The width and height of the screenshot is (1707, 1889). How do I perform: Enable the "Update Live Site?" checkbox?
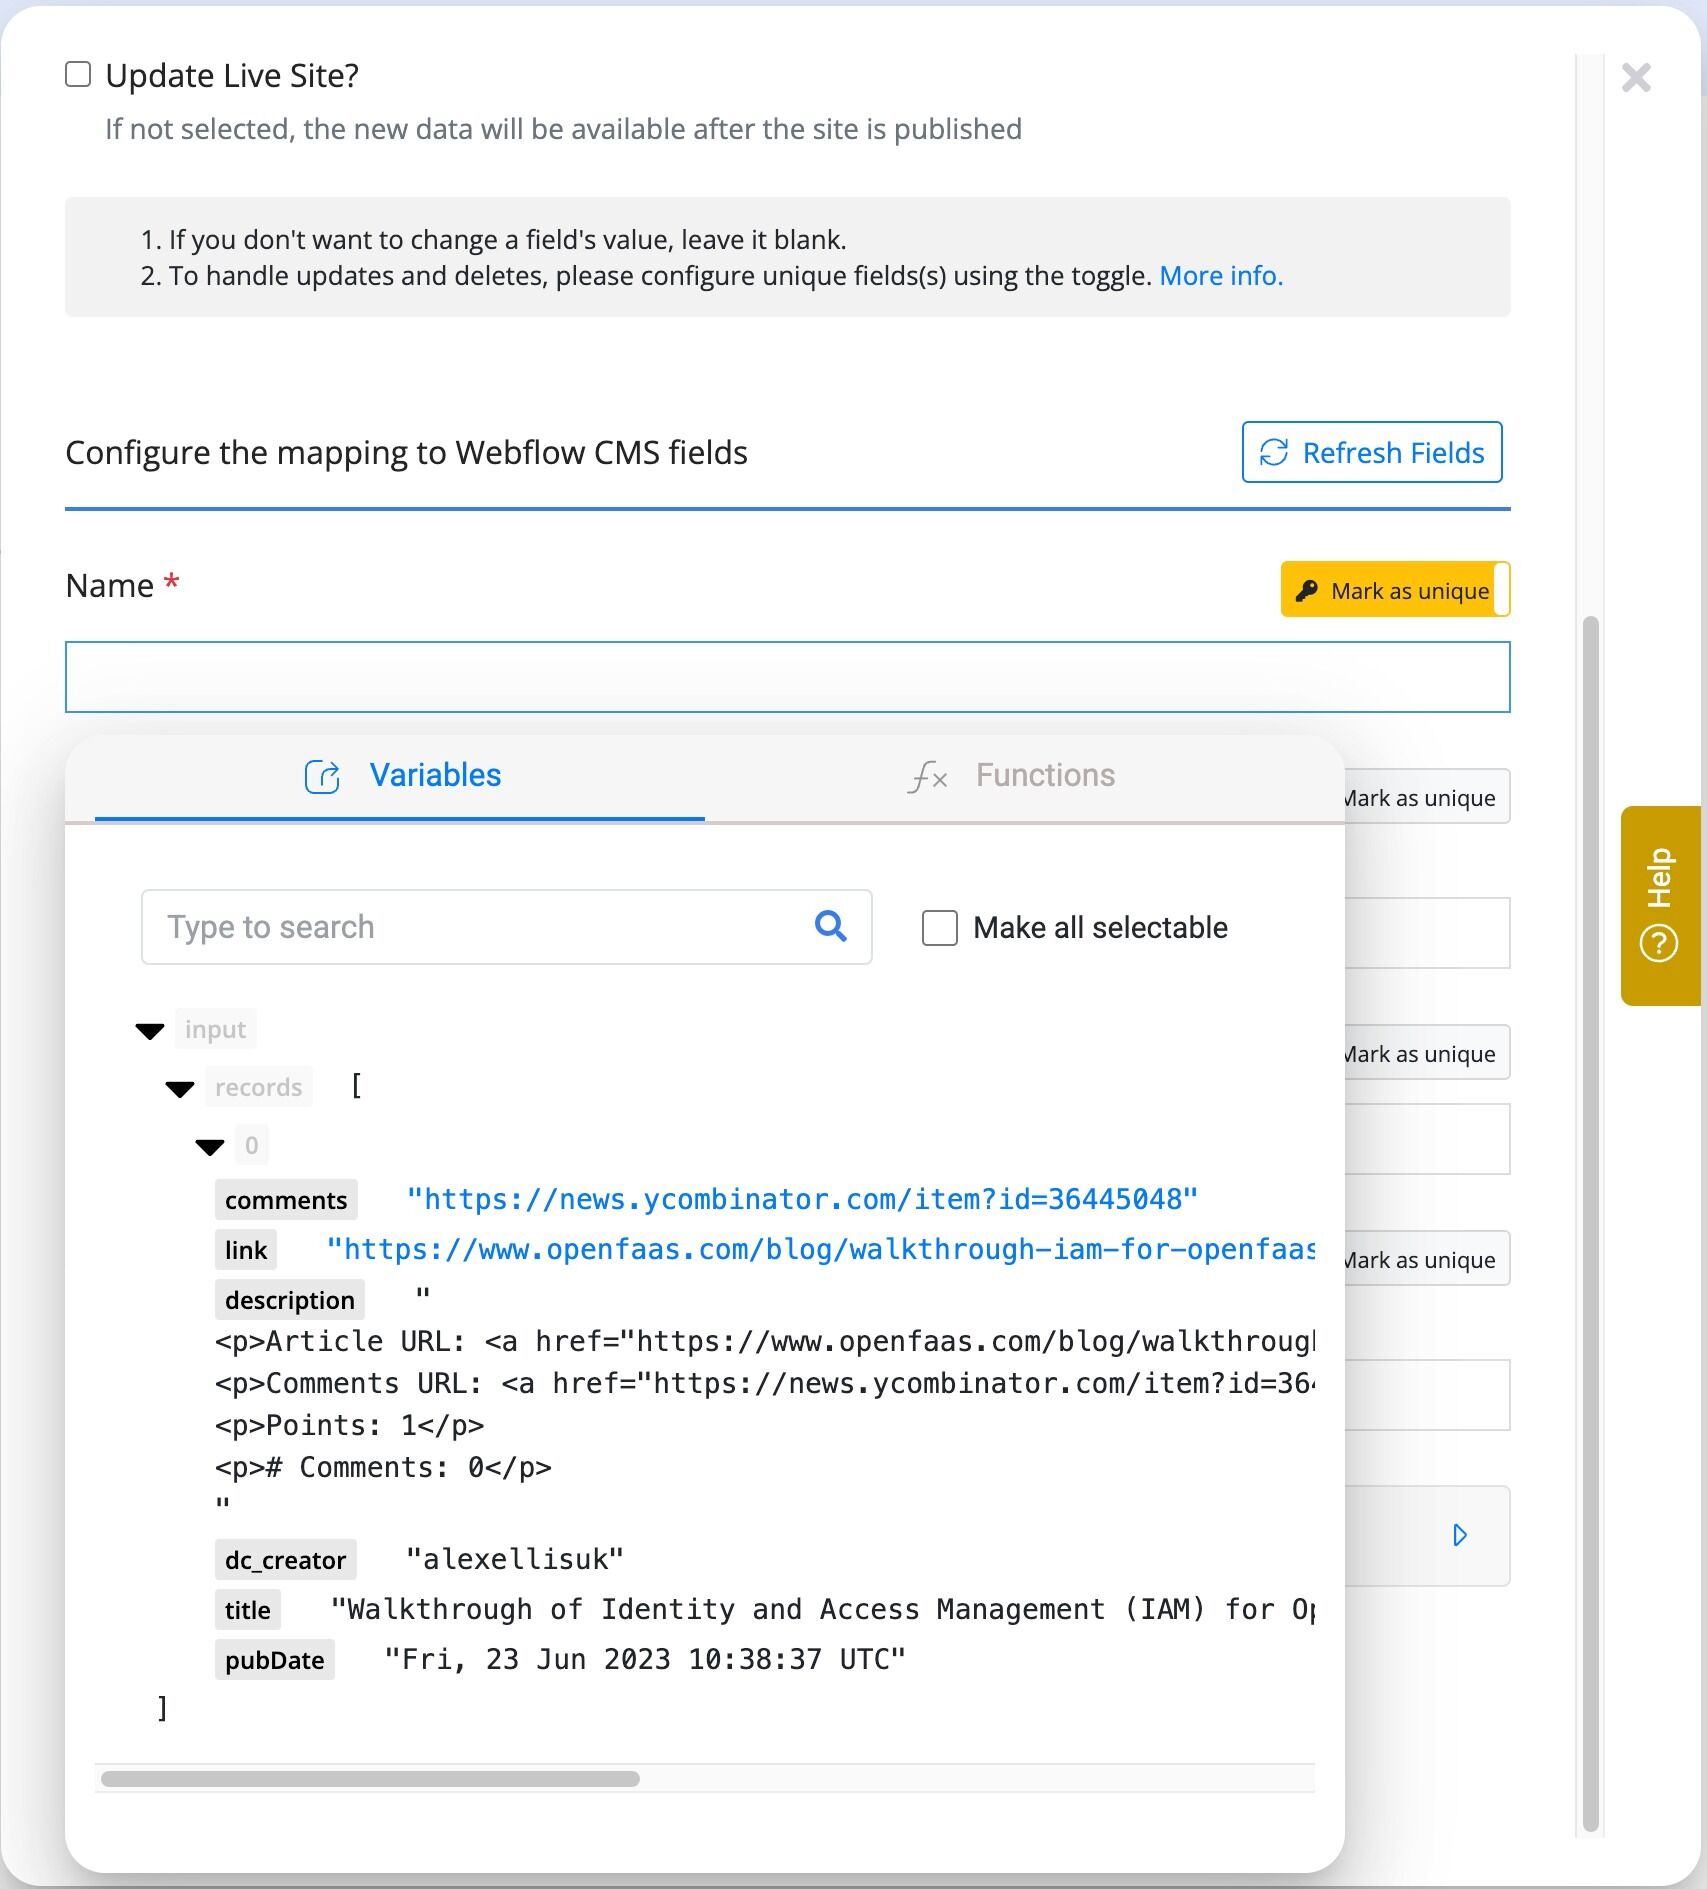coord(76,73)
